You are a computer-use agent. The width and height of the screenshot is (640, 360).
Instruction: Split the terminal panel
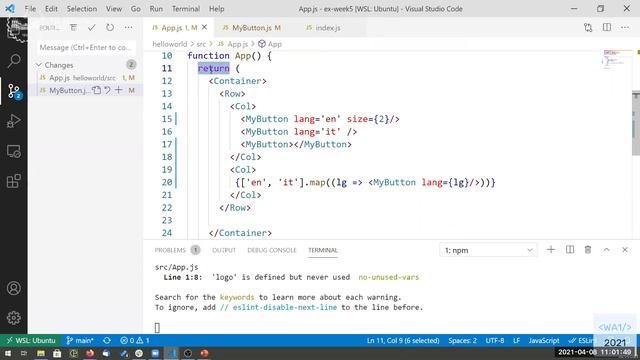coord(570,250)
